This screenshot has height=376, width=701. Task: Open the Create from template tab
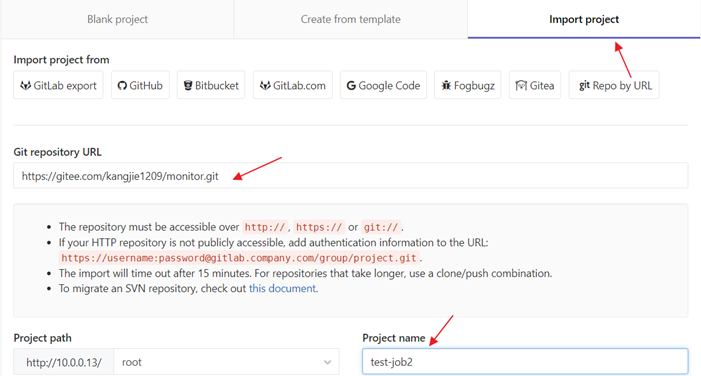pos(350,19)
